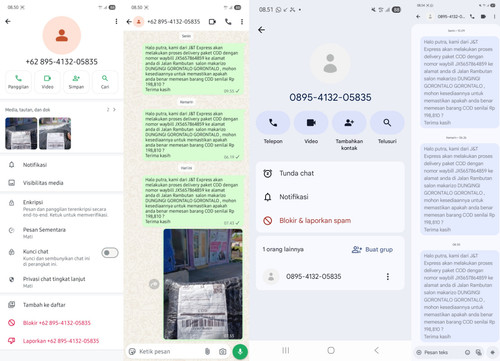Tap gallery icon in SMS message bar
Screen dimensions: 500x361
pyautogui.click(x=479, y=352)
